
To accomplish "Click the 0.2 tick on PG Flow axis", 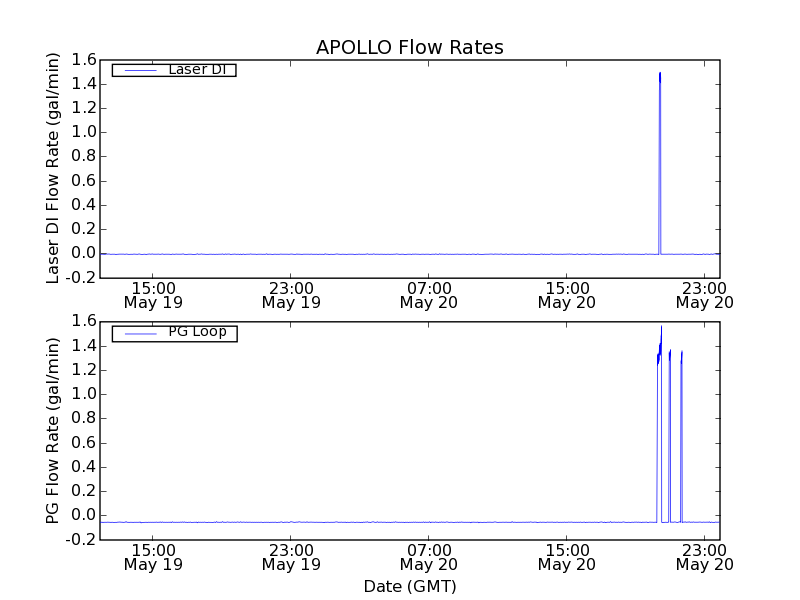I will (84, 491).
